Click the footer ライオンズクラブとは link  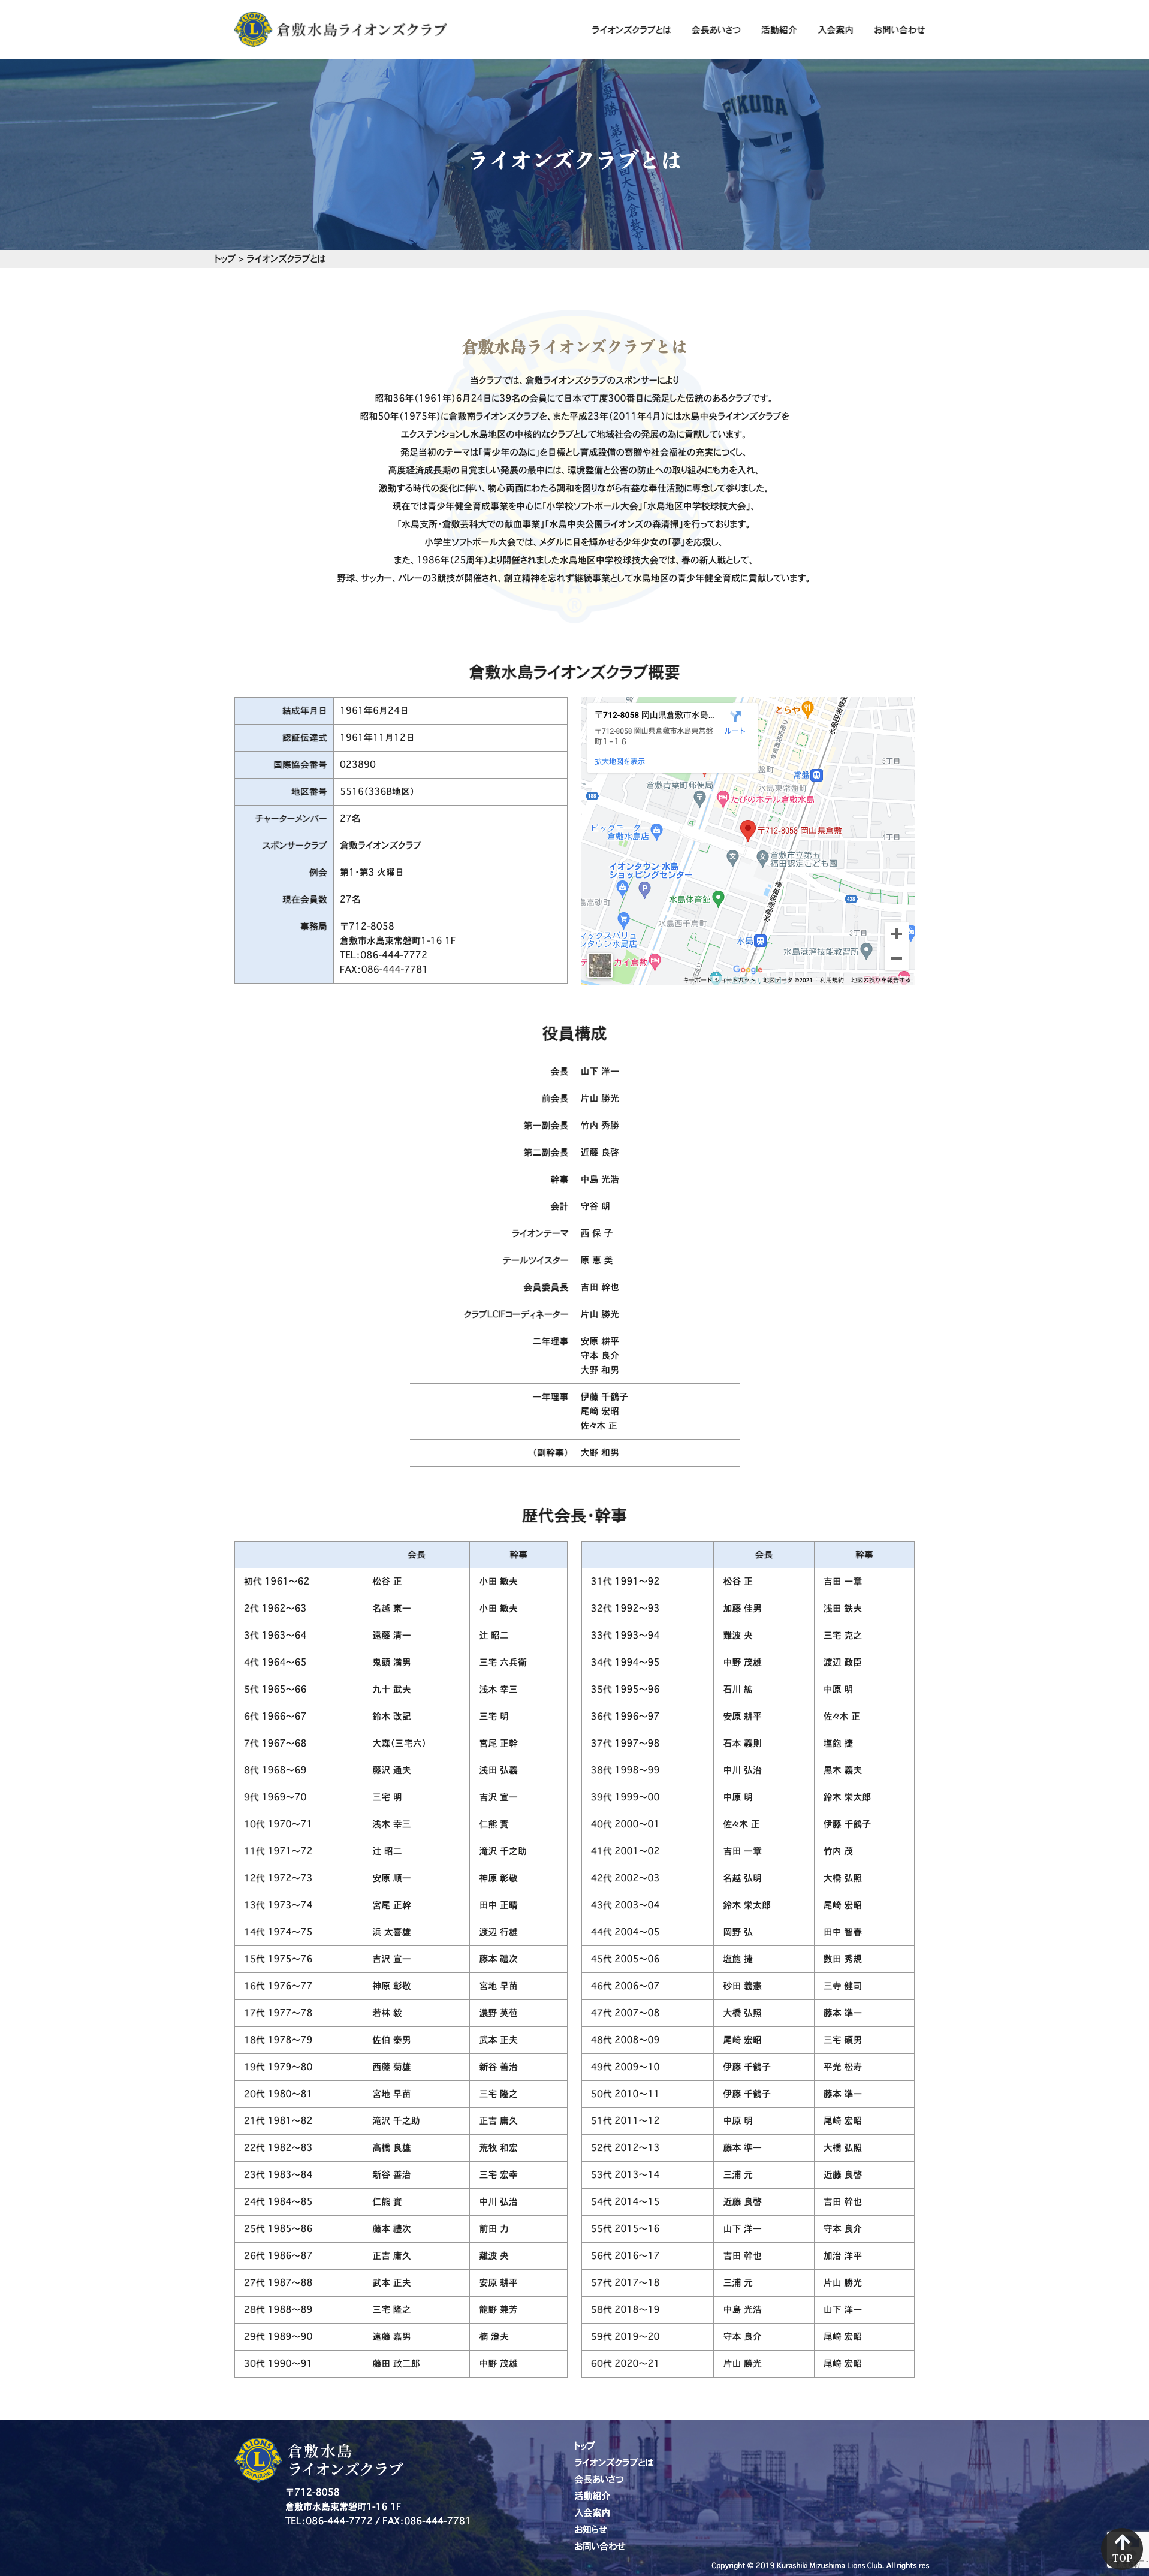[613, 2462]
